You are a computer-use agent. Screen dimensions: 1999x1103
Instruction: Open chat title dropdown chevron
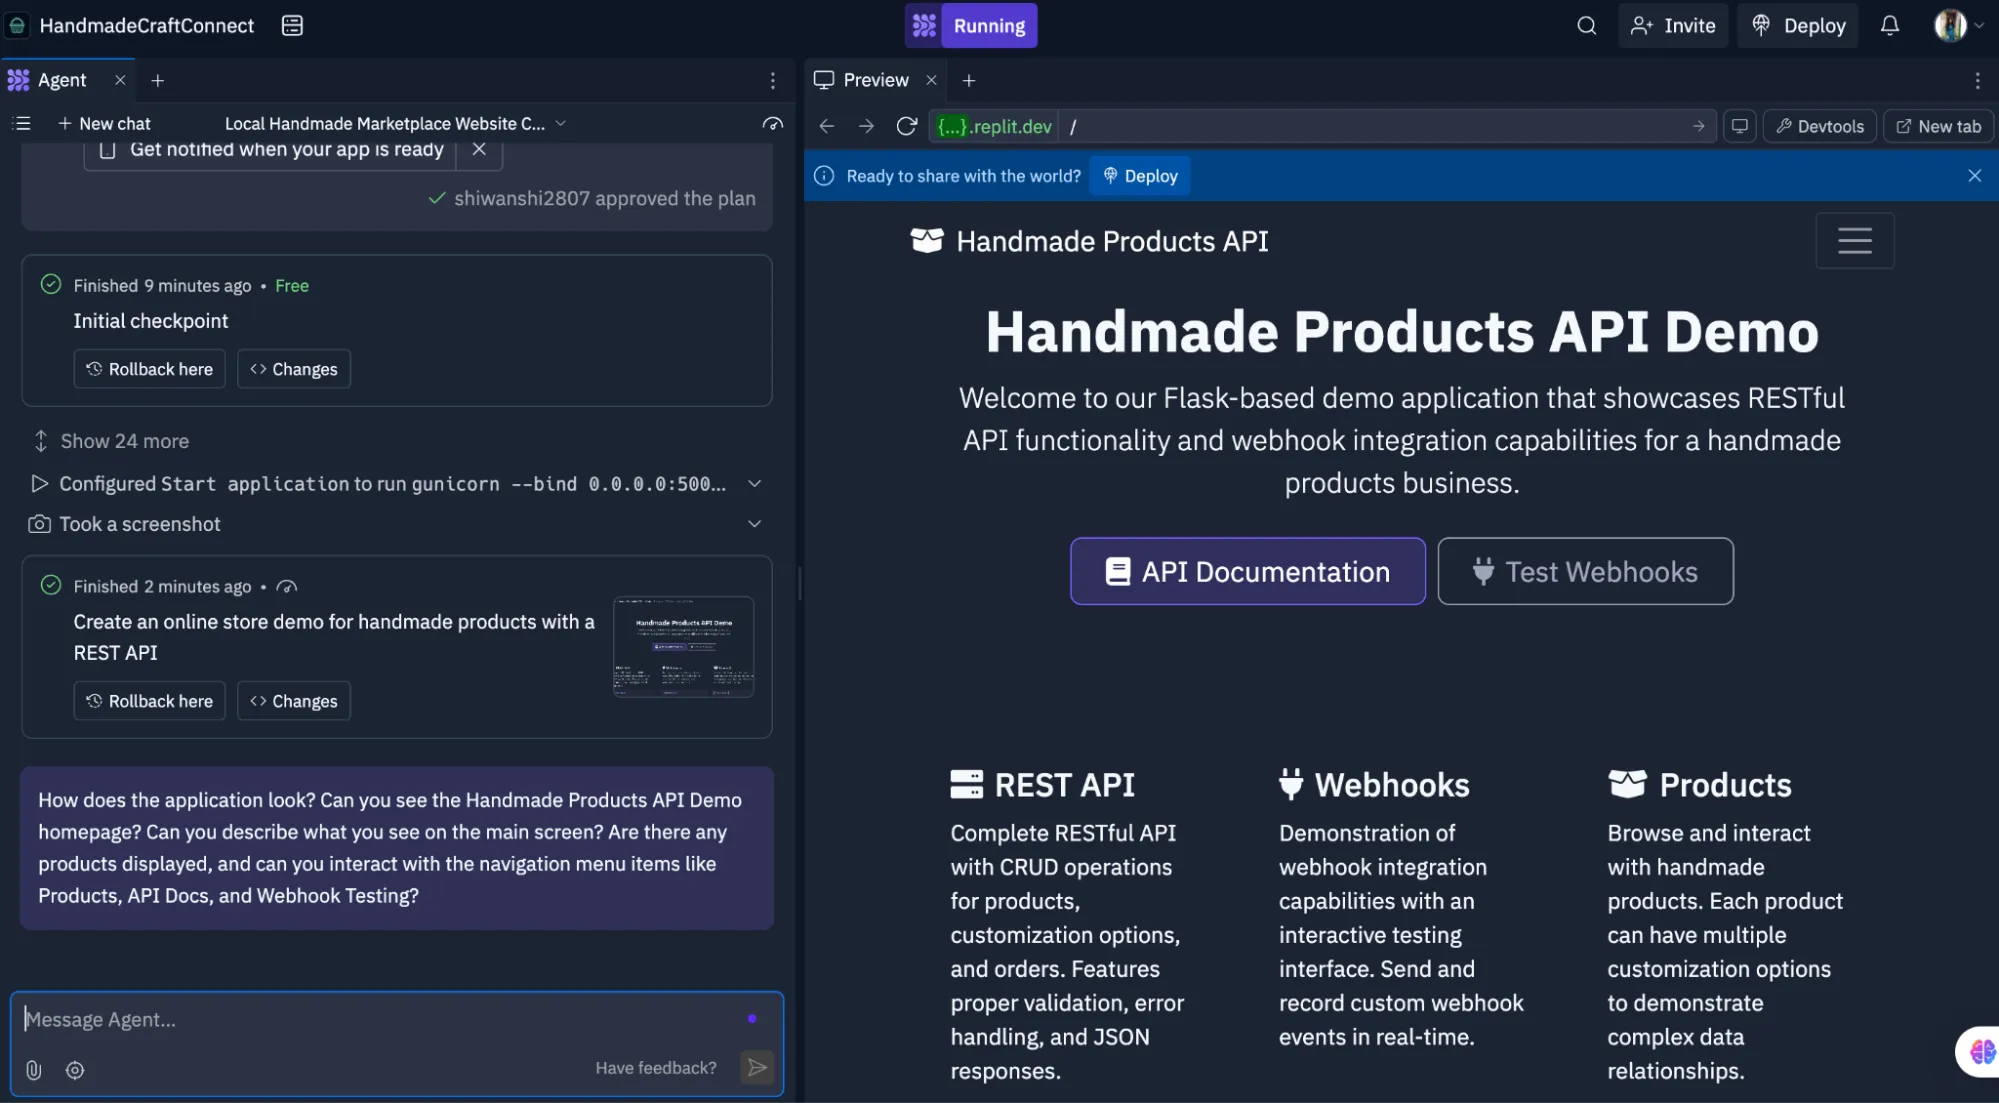tap(560, 123)
